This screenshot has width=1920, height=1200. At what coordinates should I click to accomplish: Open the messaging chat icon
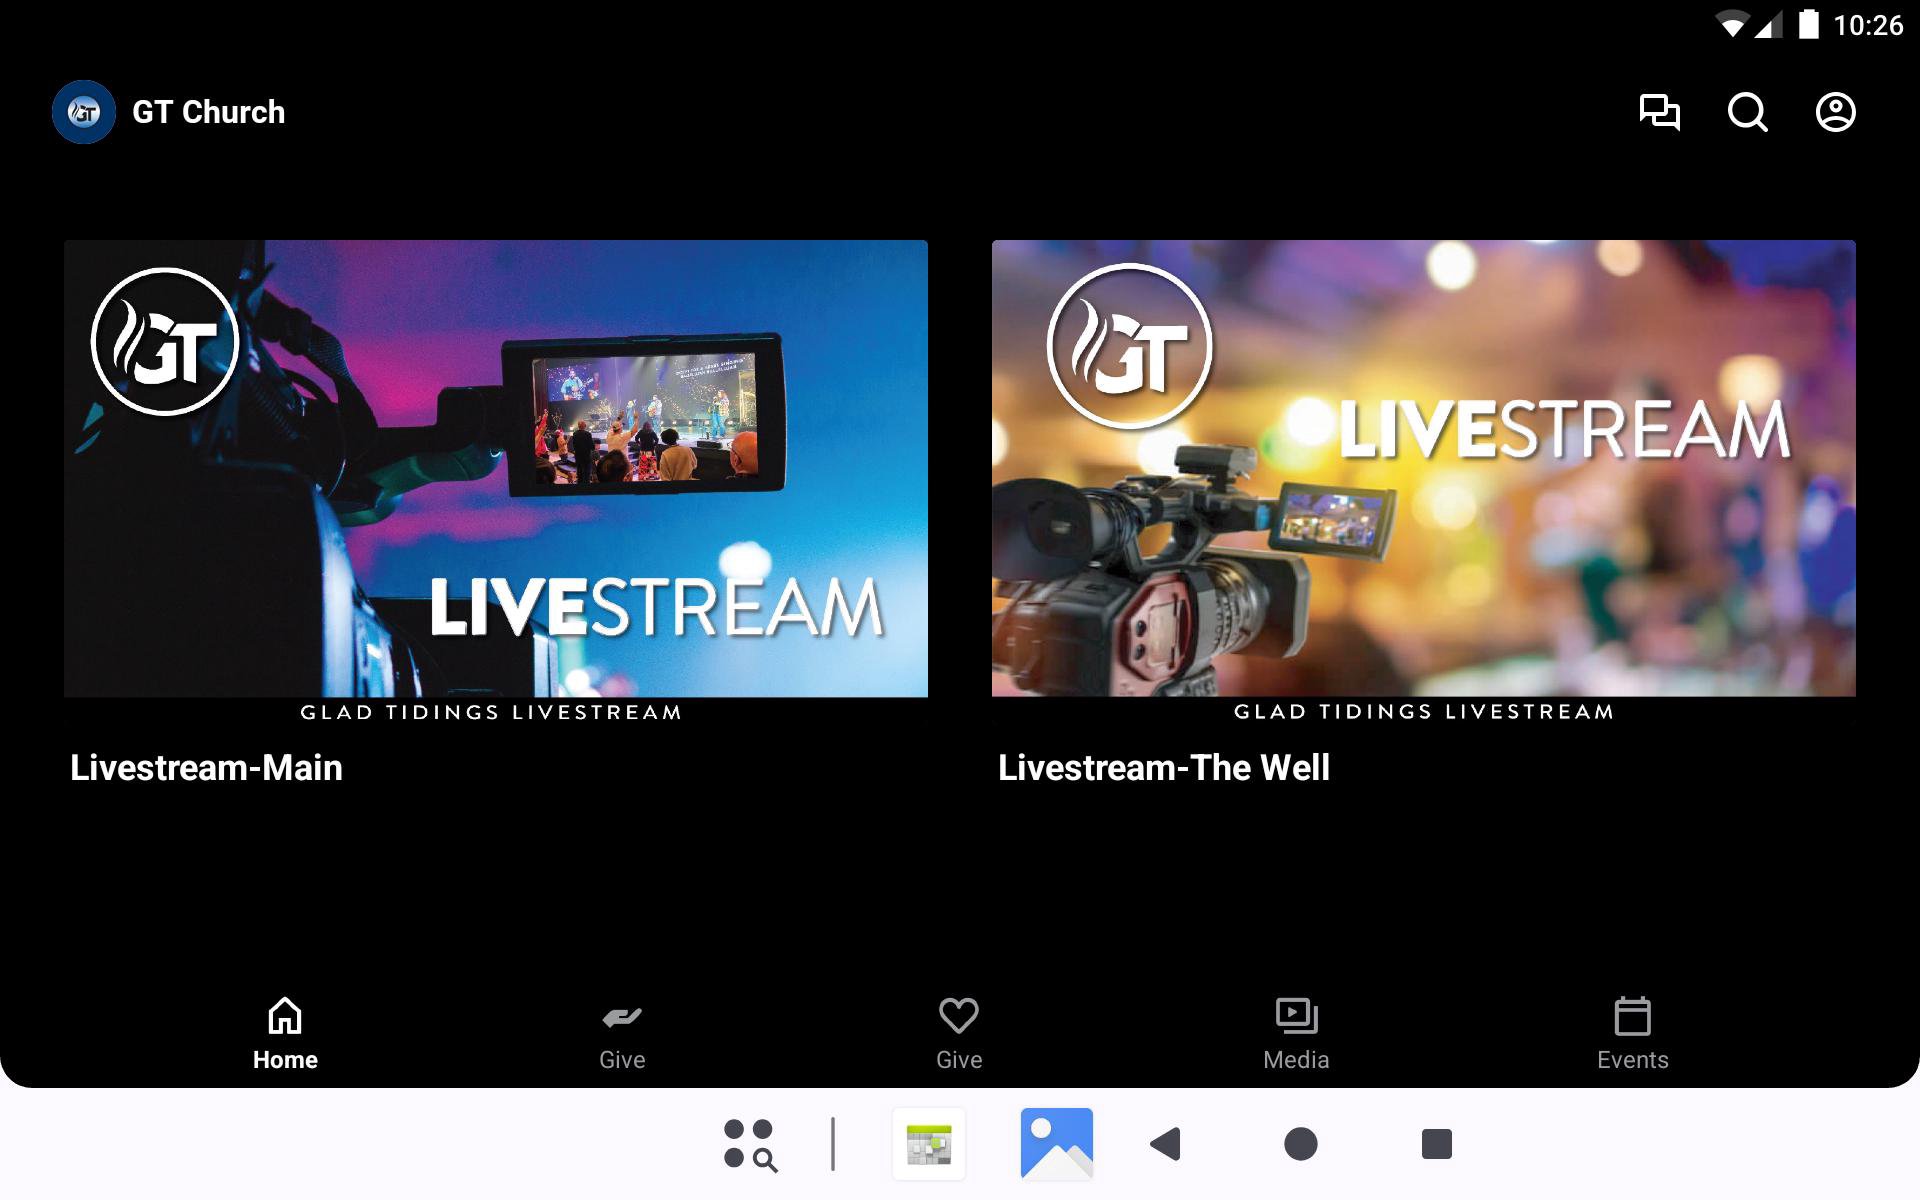tap(1659, 112)
